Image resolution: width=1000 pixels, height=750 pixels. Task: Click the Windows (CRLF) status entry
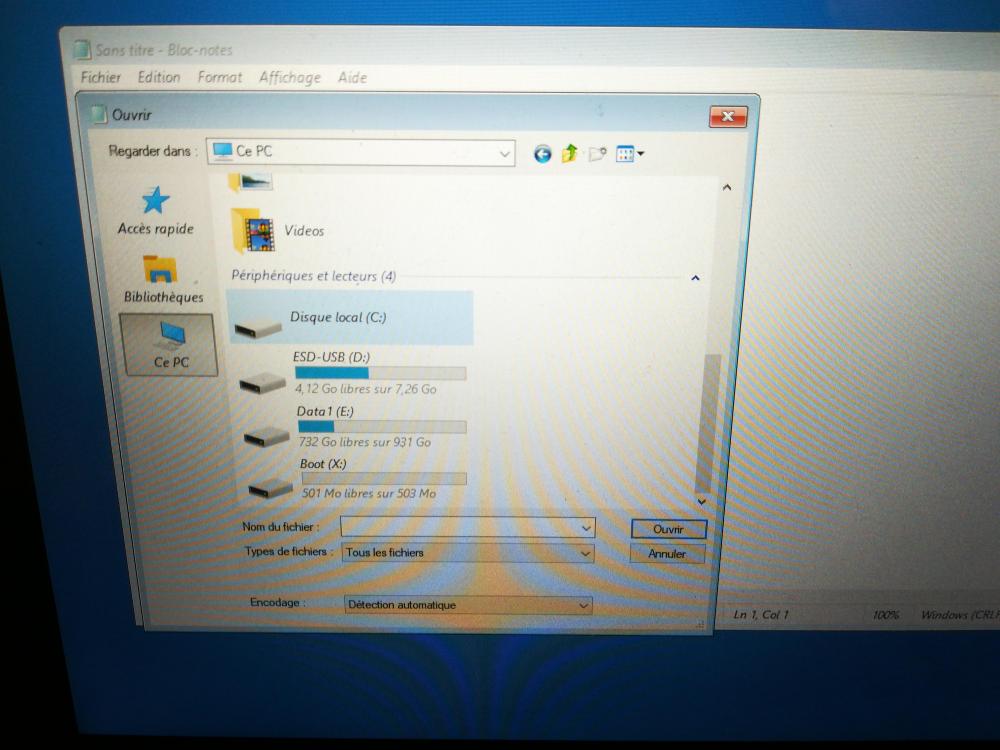click(x=959, y=615)
